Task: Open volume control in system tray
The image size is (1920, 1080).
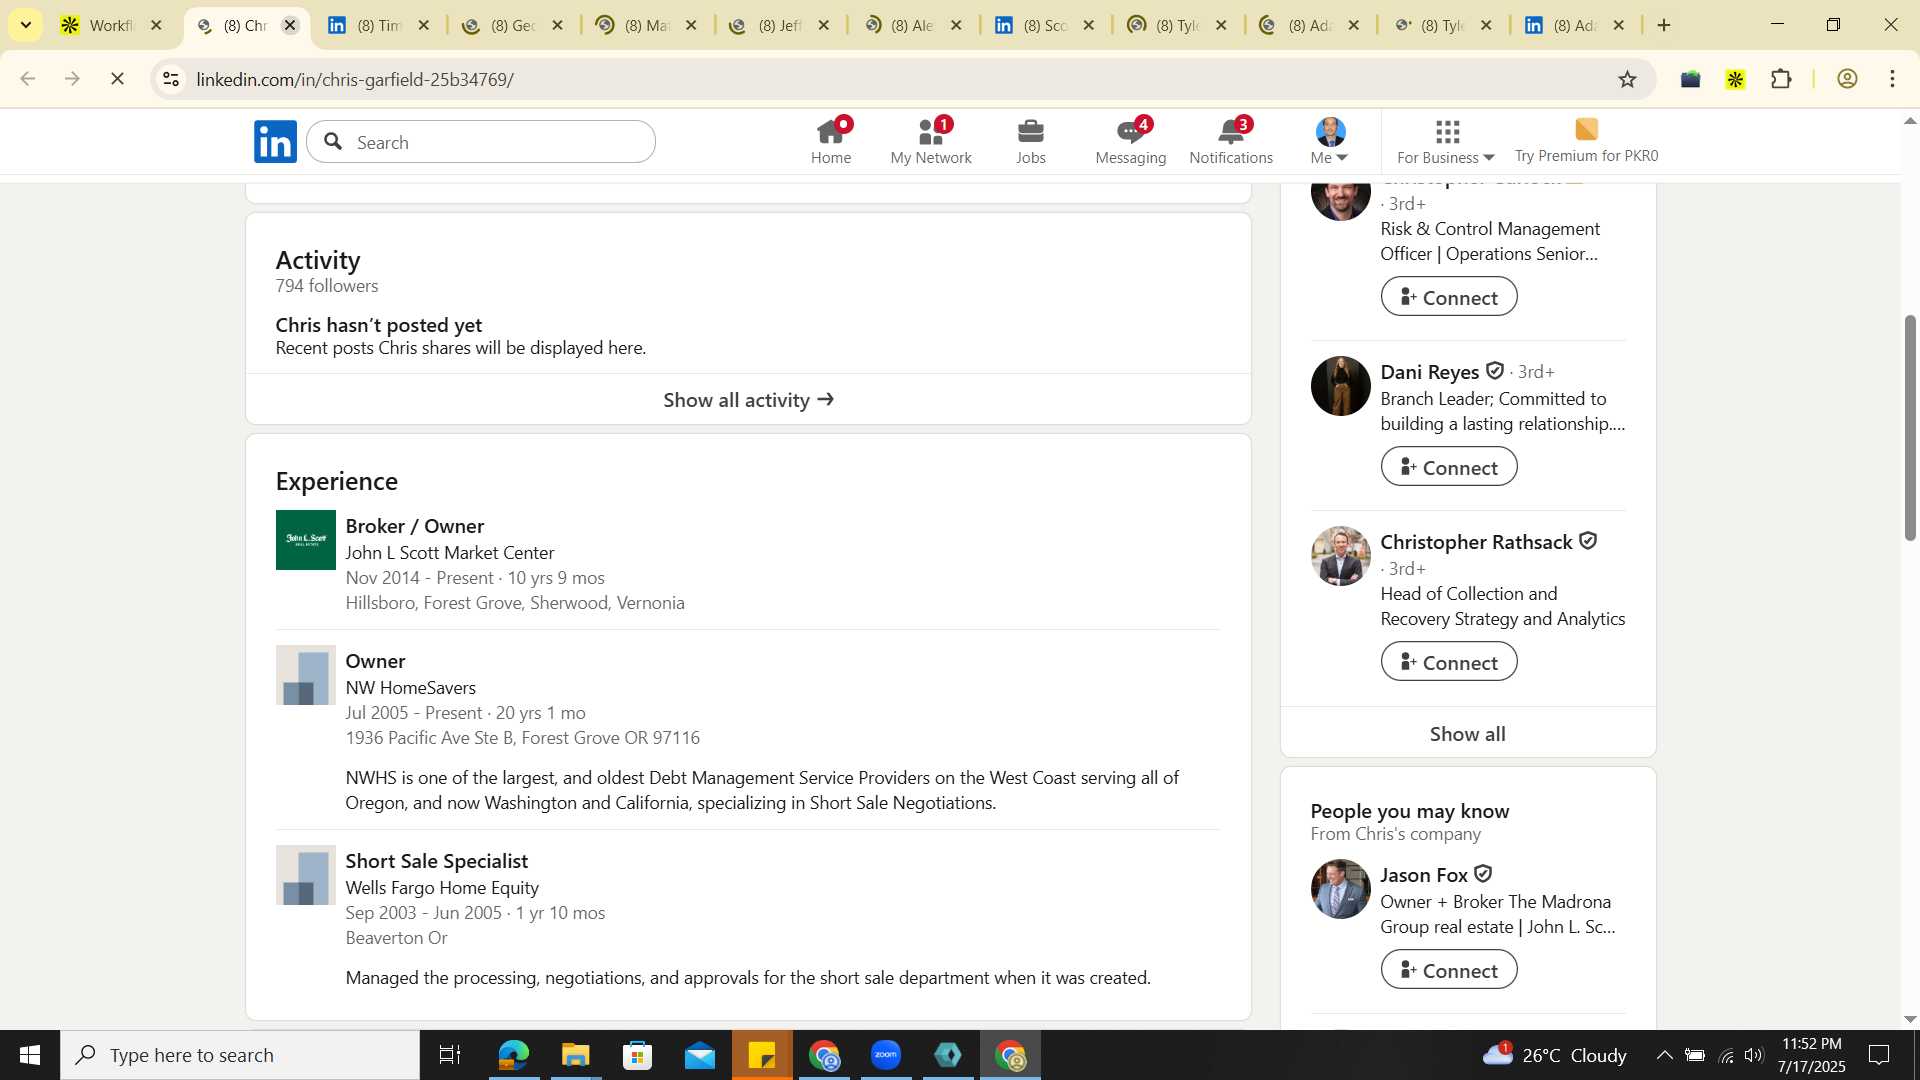Action: pyautogui.click(x=1754, y=1055)
